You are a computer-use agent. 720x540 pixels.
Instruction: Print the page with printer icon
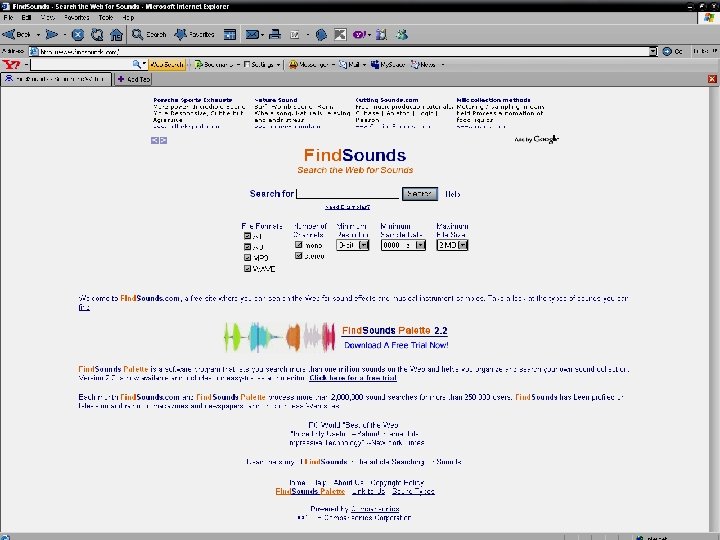click(x=275, y=34)
